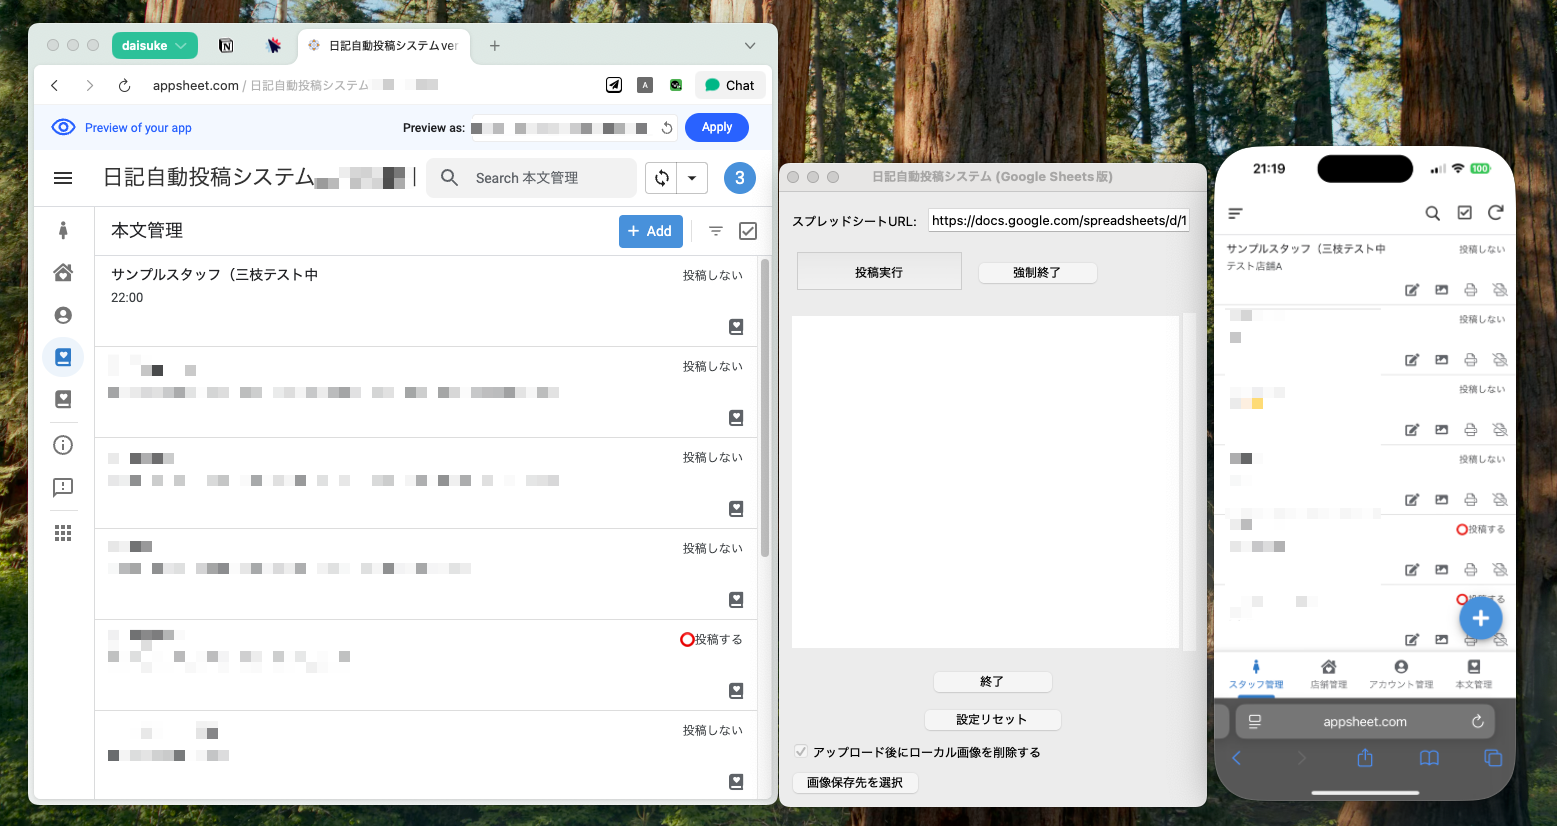Screen dimensions: 1557x826
Task: Open the feedback speech-bubble icon in sidebar
Action: pyautogui.click(x=63, y=488)
